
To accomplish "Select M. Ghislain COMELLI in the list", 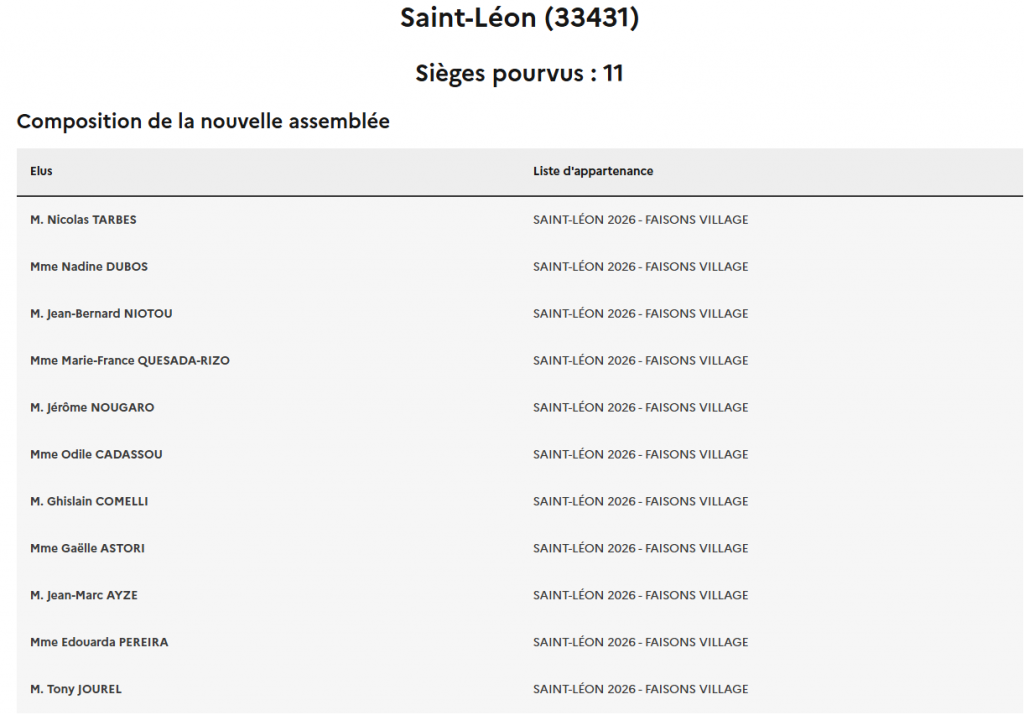I will click(89, 502).
